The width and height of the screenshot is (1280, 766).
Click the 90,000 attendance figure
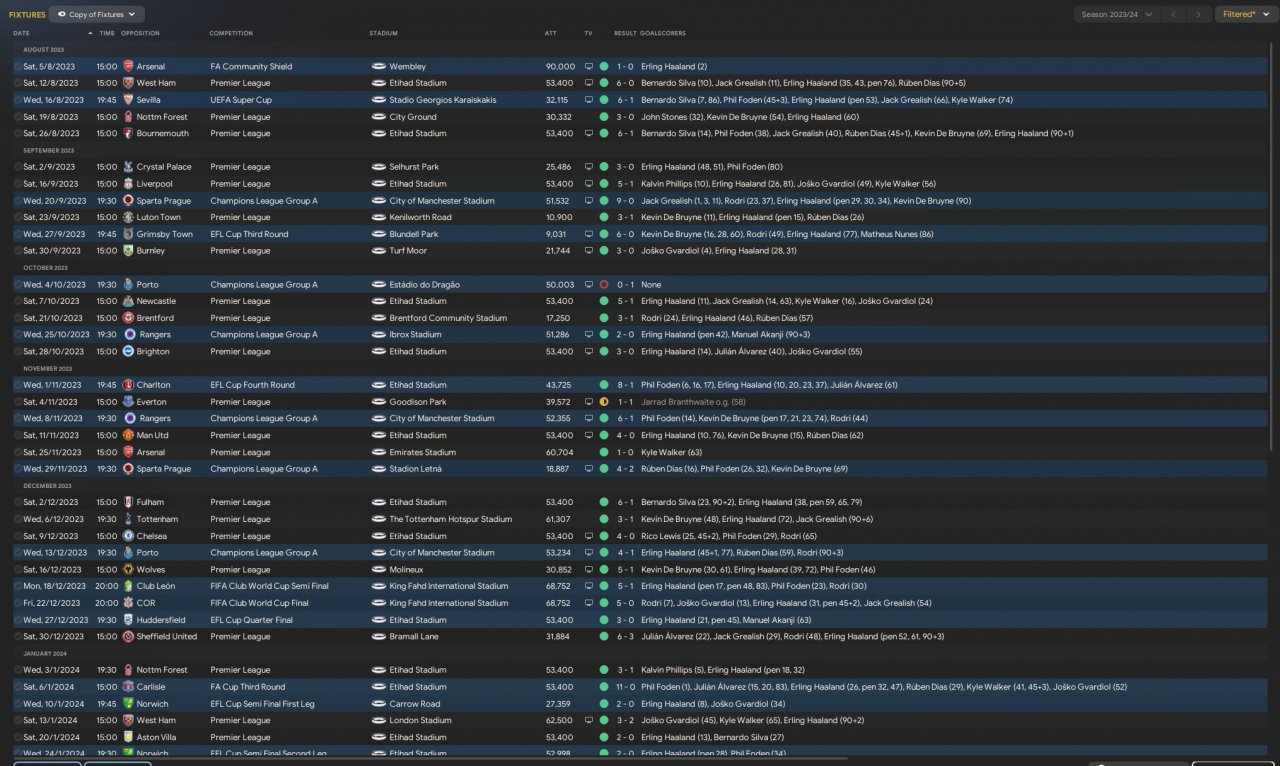tap(559, 67)
